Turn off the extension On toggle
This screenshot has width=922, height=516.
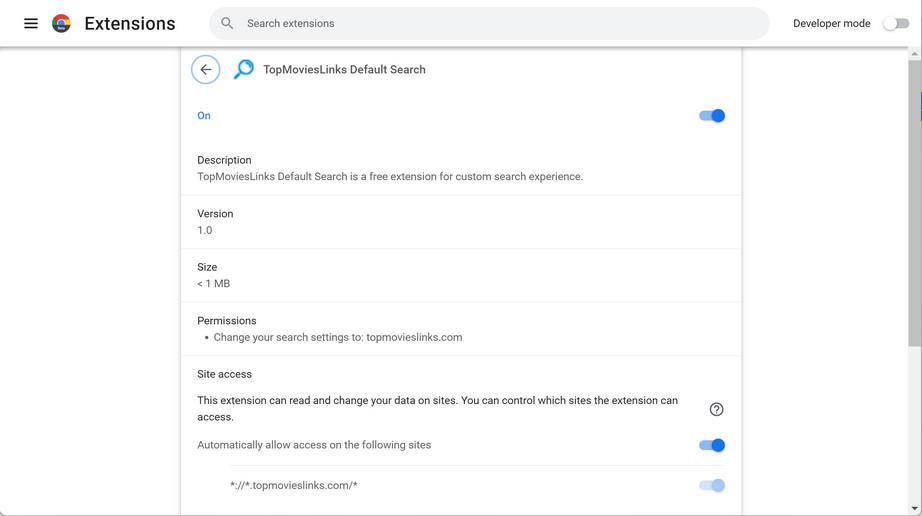tap(711, 116)
